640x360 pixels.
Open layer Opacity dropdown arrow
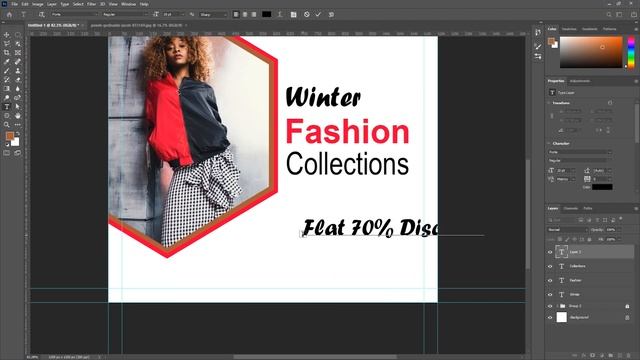pos(619,230)
